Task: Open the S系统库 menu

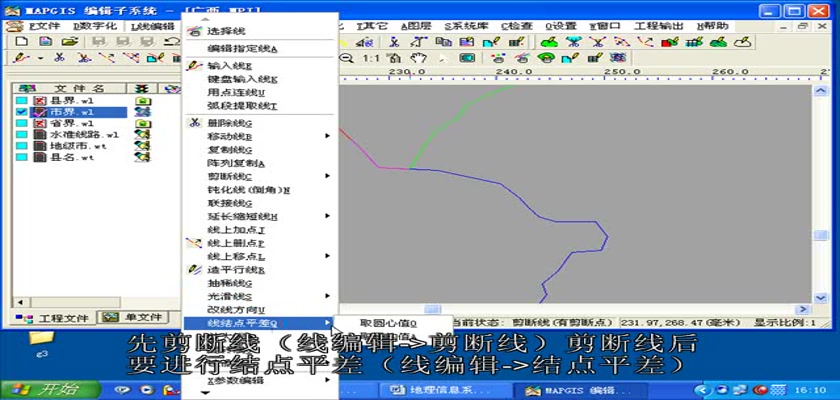Action: click(x=466, y=26)
